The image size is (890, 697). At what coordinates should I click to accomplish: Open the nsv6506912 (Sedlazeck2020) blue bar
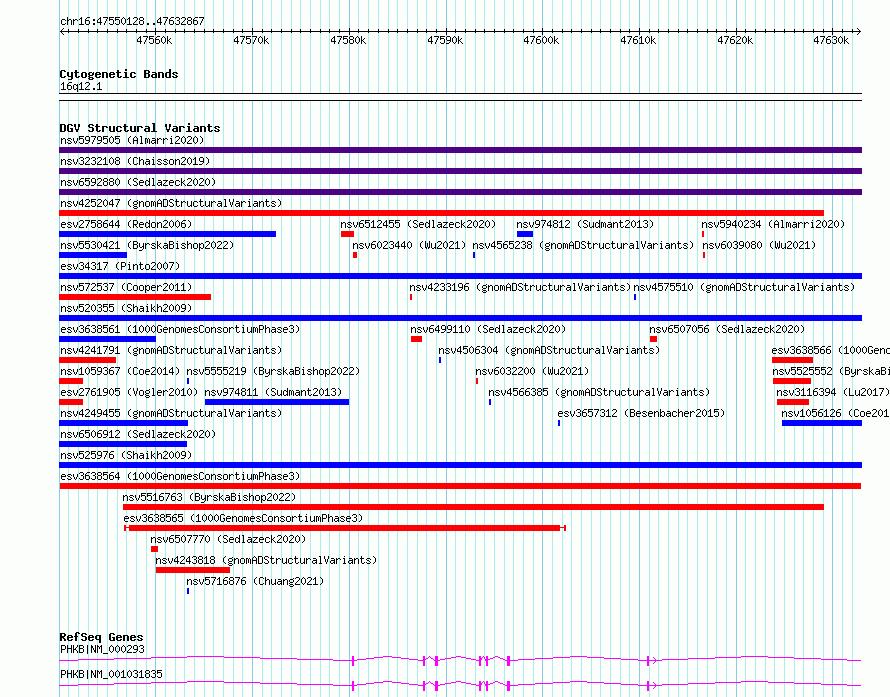click(x=123, y=444)
